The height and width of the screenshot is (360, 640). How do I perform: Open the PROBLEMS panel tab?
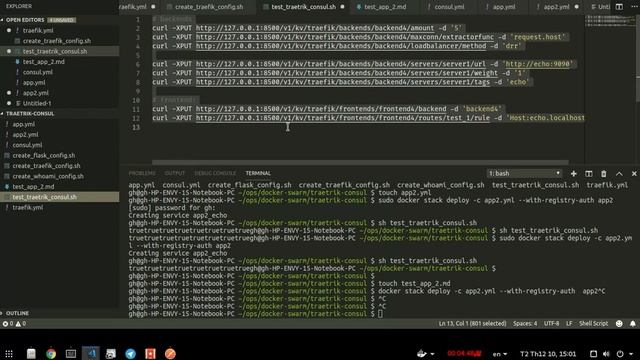[x=142, y=173]
